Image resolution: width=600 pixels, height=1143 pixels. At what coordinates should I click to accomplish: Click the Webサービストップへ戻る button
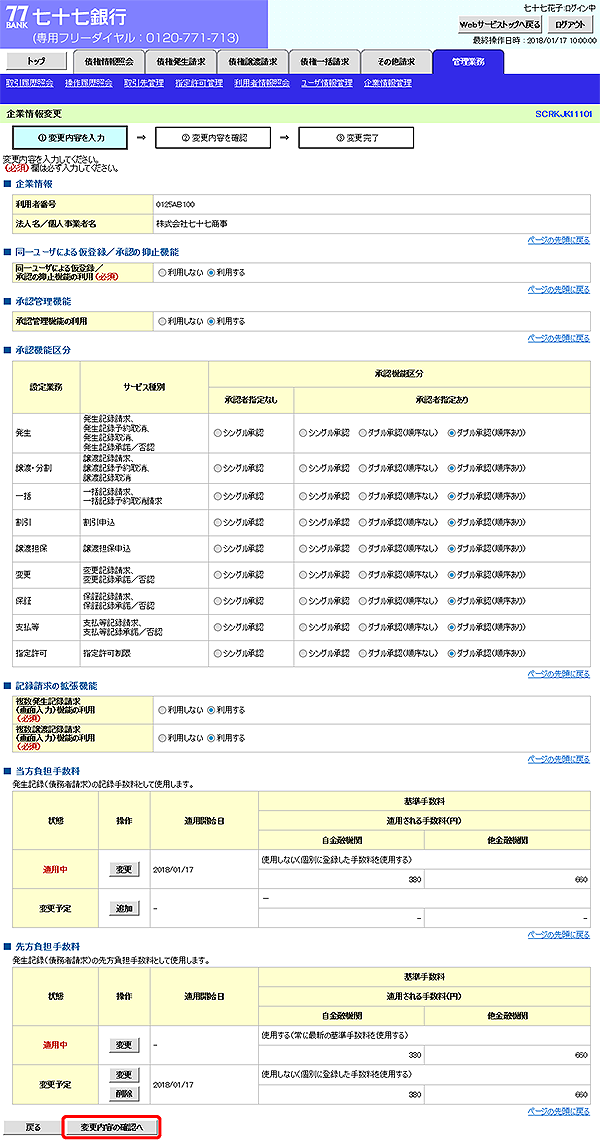[x=500, y=24]
